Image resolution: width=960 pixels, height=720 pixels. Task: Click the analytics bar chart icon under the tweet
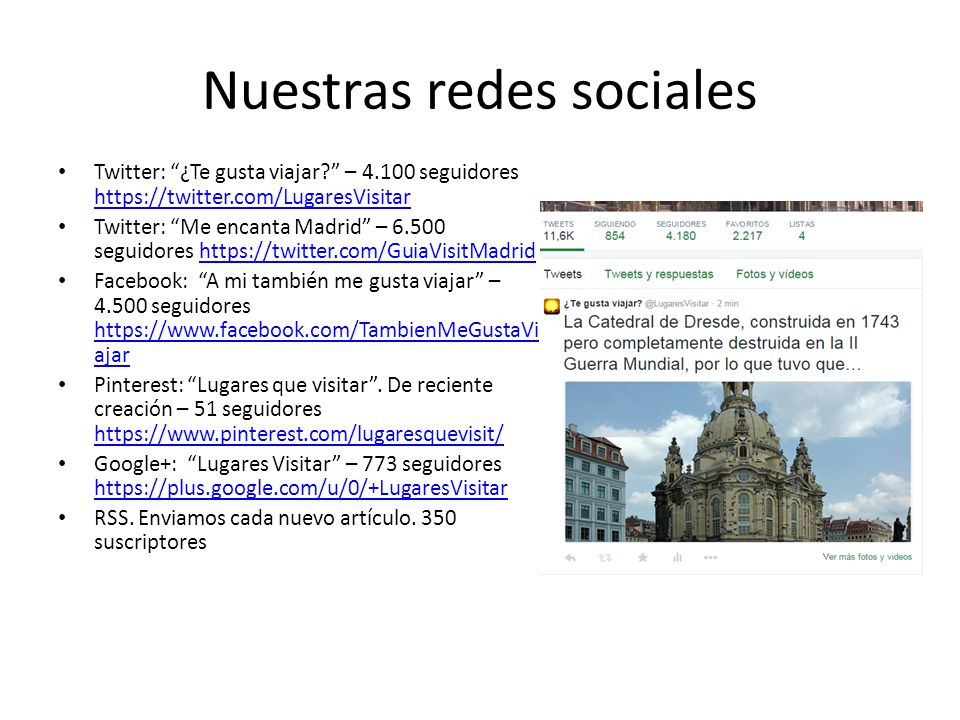point(677,557)
